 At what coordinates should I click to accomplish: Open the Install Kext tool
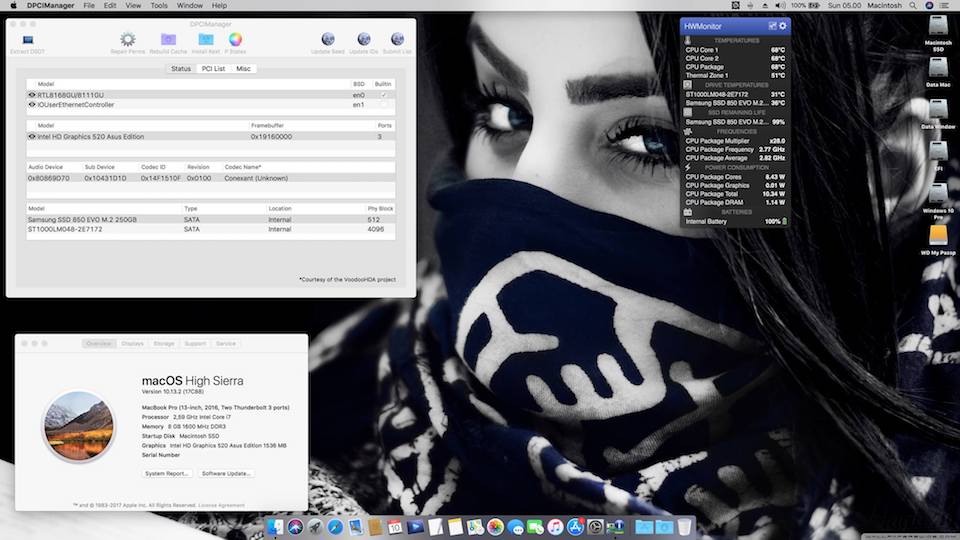point(206,40)
